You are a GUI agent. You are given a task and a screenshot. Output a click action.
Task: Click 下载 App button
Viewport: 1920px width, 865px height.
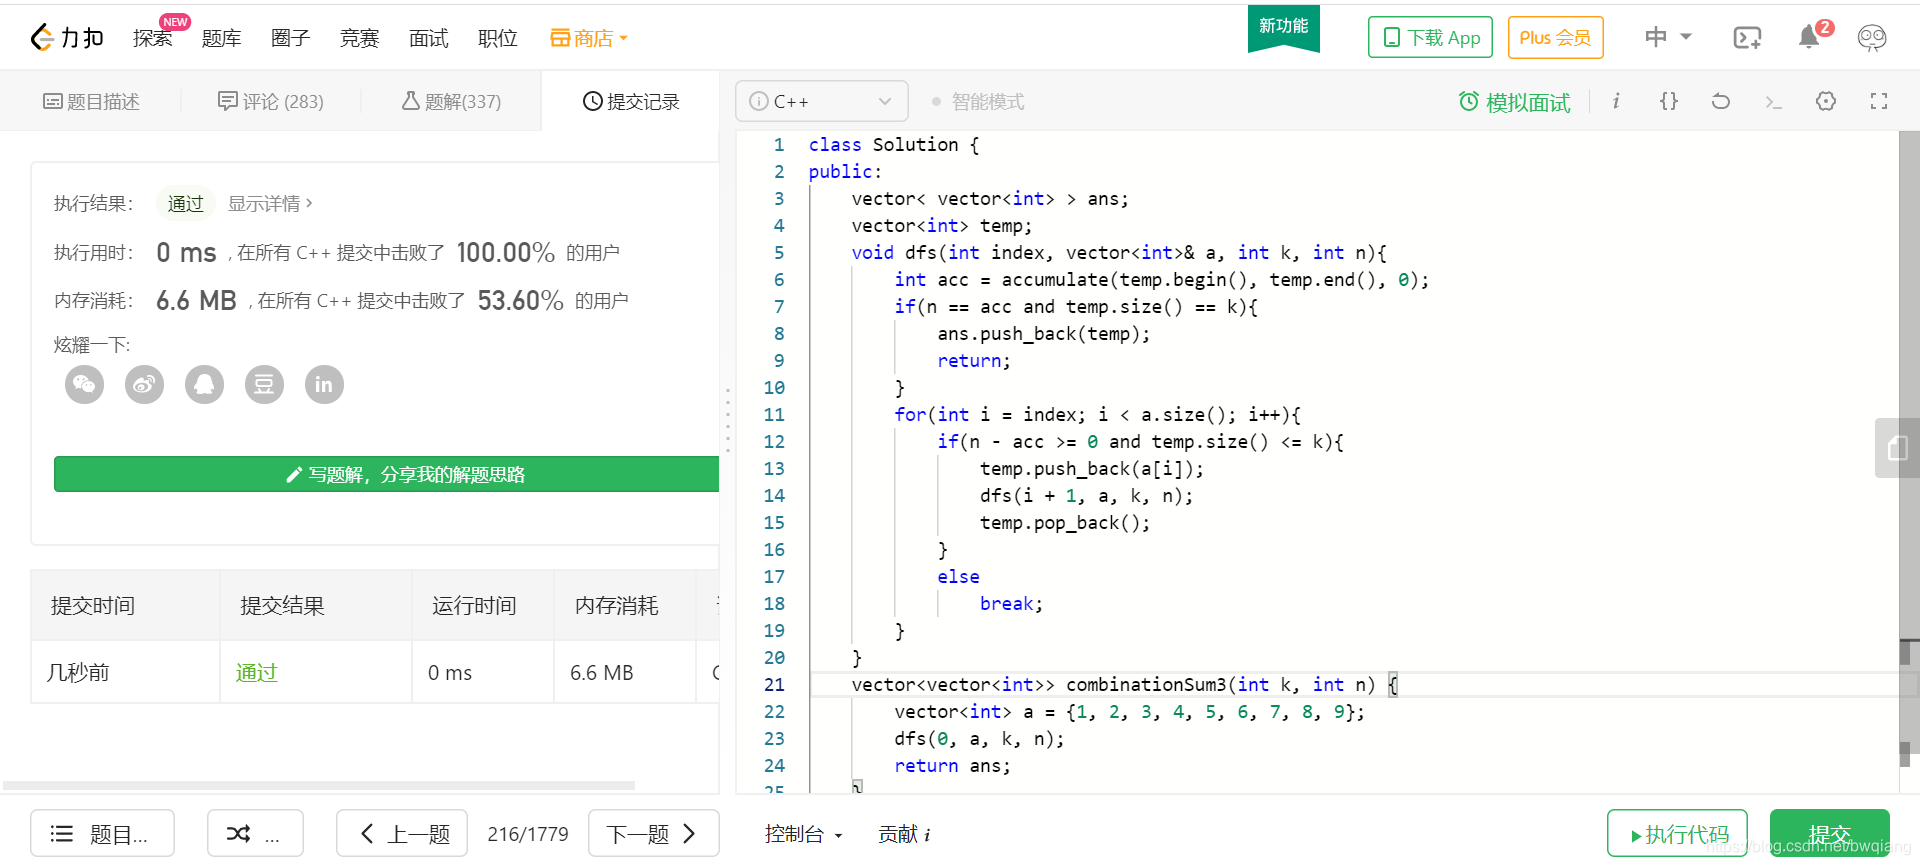click(x=1430, y=37)
